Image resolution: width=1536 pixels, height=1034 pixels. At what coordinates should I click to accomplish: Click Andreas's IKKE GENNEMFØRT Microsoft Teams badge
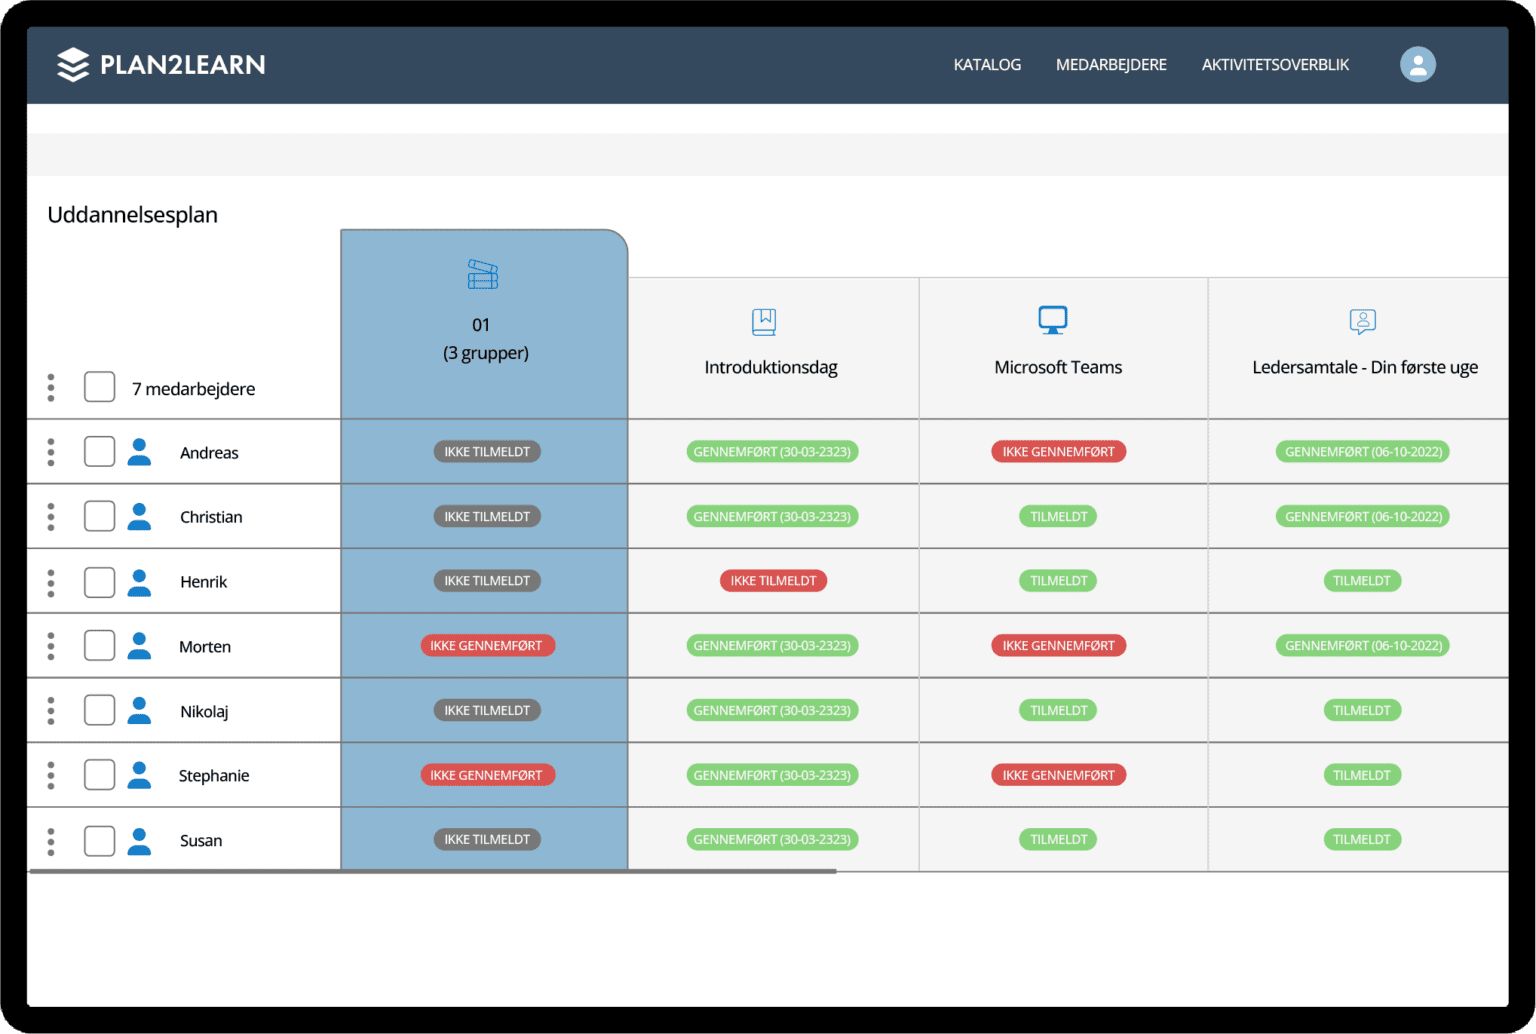tap(1058, 452)
